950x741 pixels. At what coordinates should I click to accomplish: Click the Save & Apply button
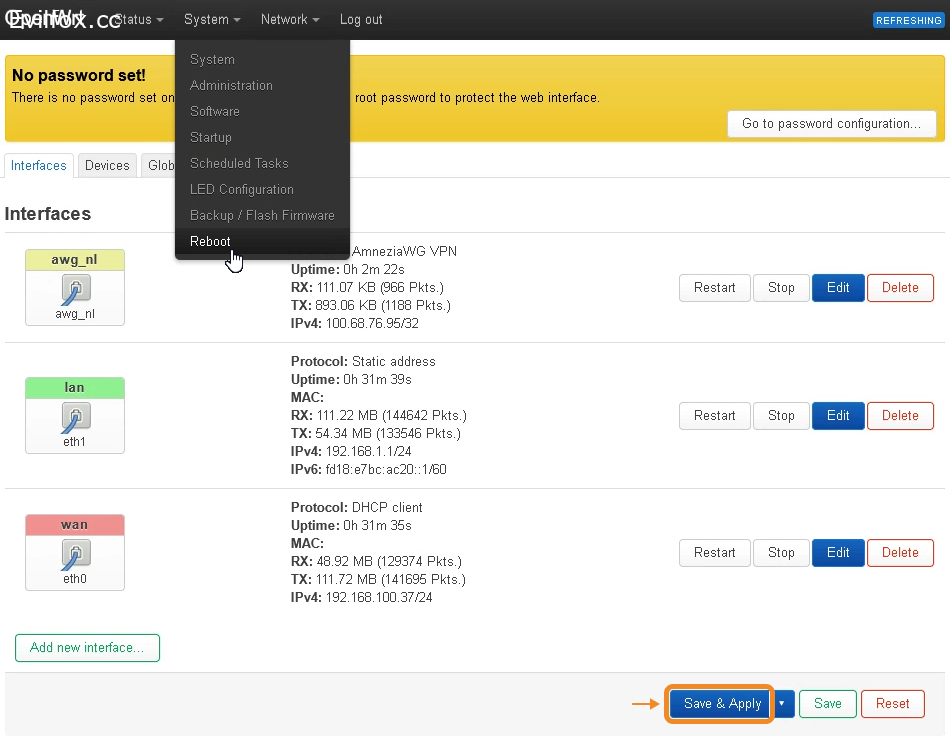(x=722, y=704)
